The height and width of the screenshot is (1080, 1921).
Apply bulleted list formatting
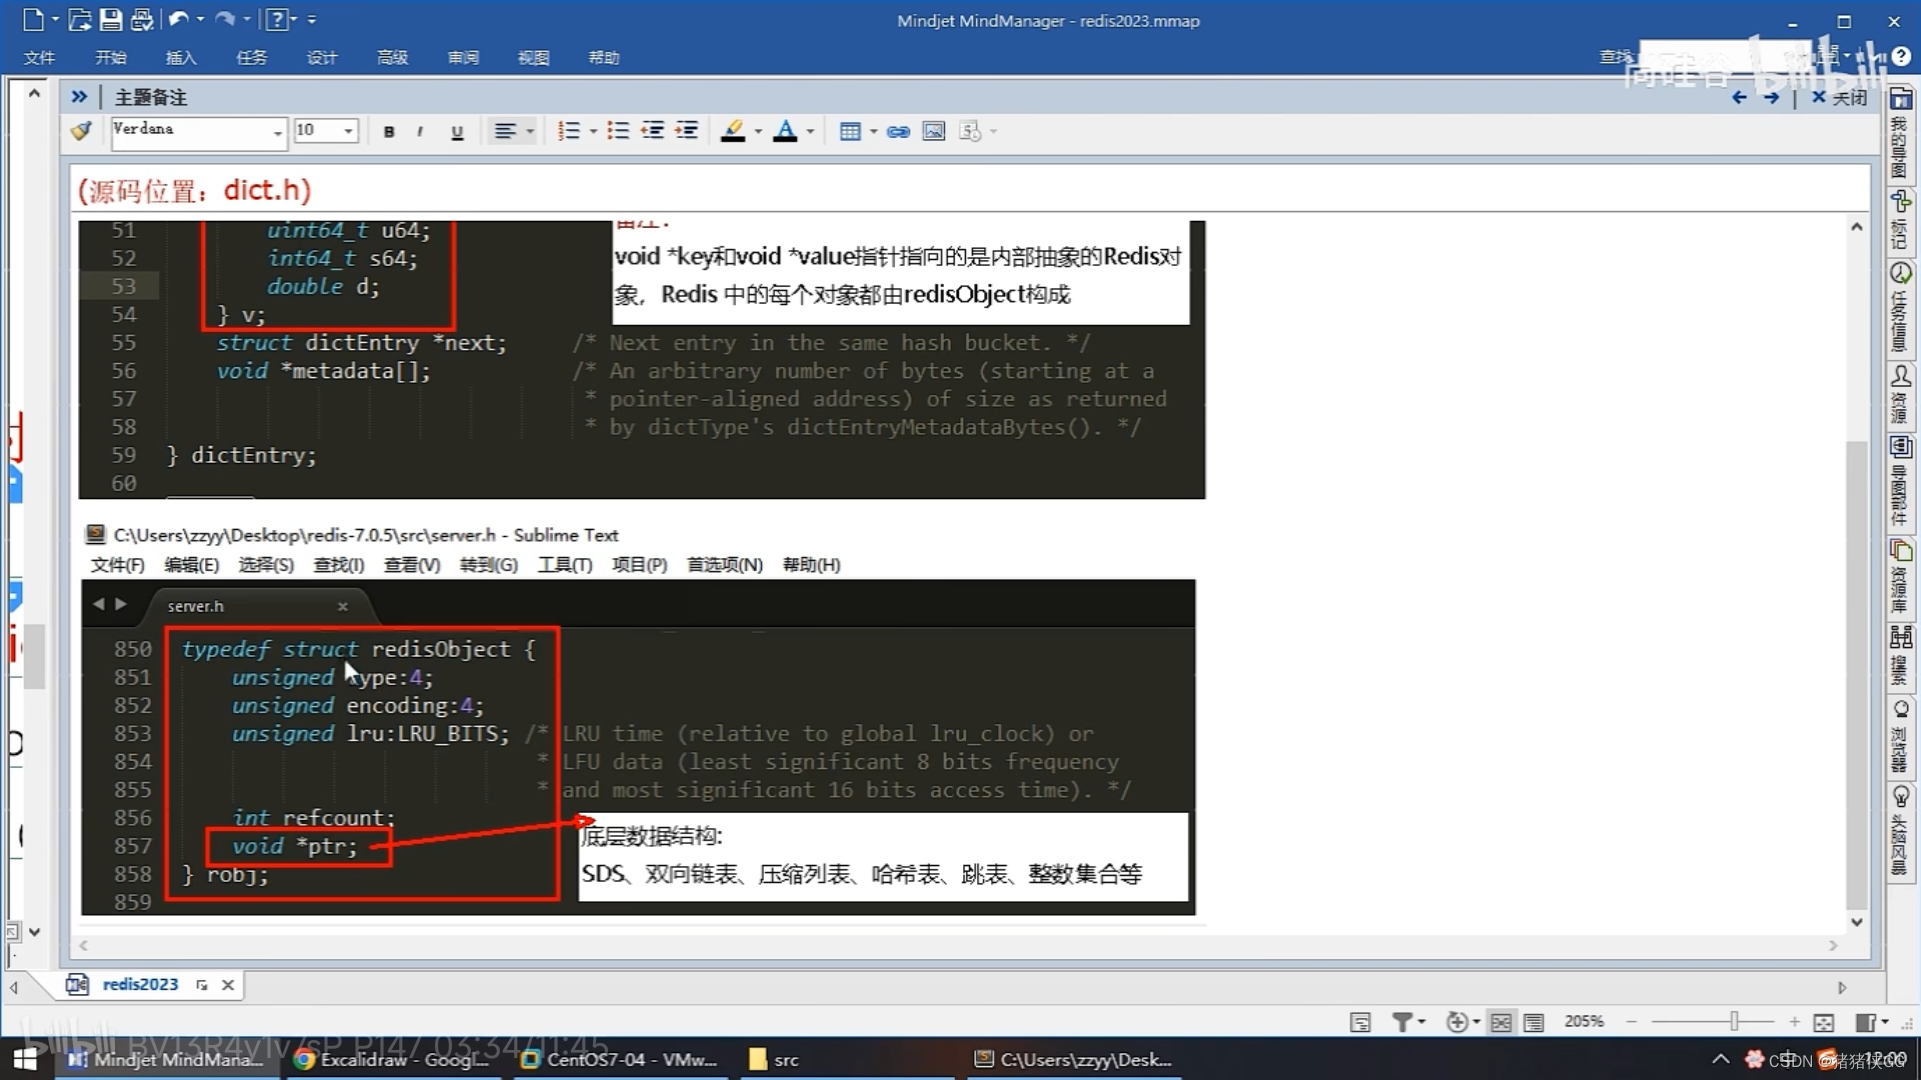(618, 131)
